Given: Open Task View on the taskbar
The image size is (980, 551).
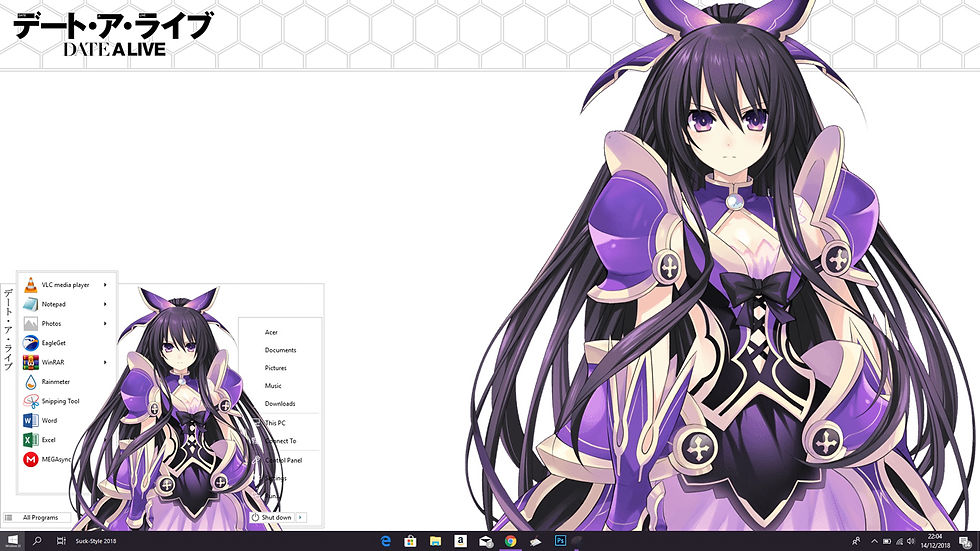Looking at the screenshot, I should pyautogui.click(x=61, y=541).
